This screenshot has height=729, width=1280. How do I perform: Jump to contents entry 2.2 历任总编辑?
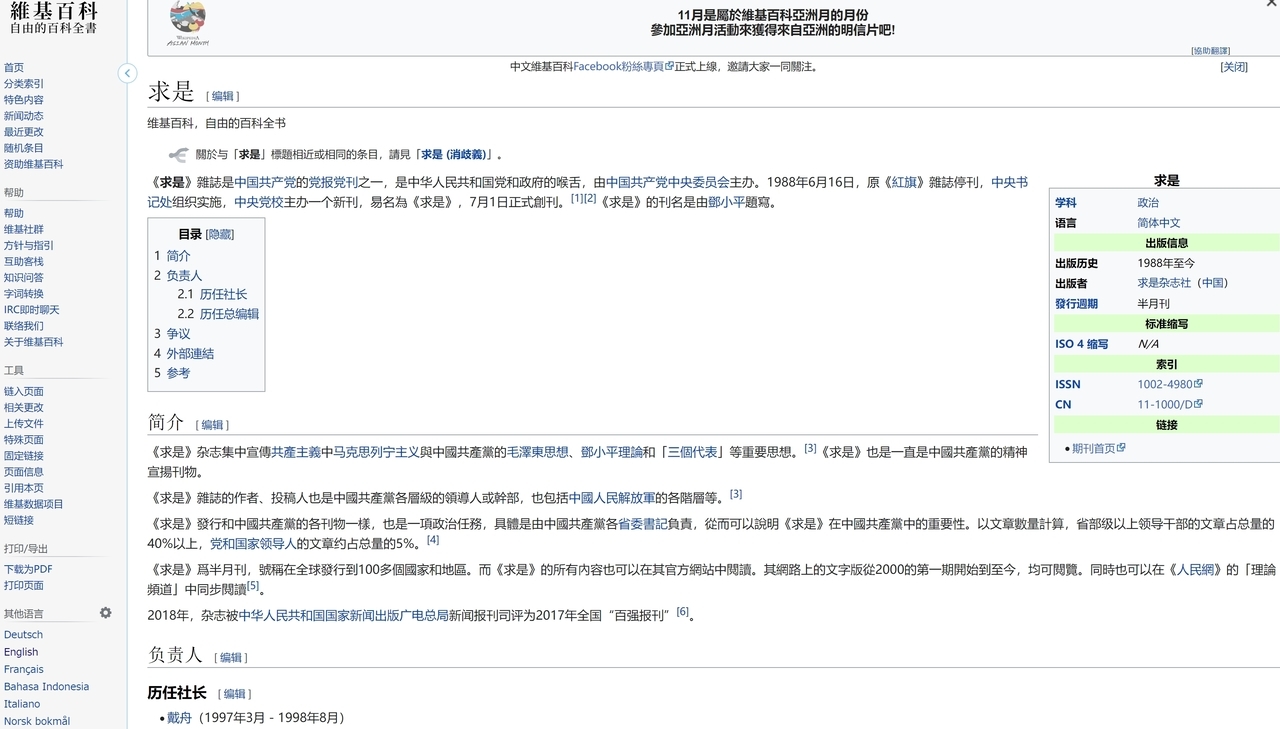tap(218, 314)
